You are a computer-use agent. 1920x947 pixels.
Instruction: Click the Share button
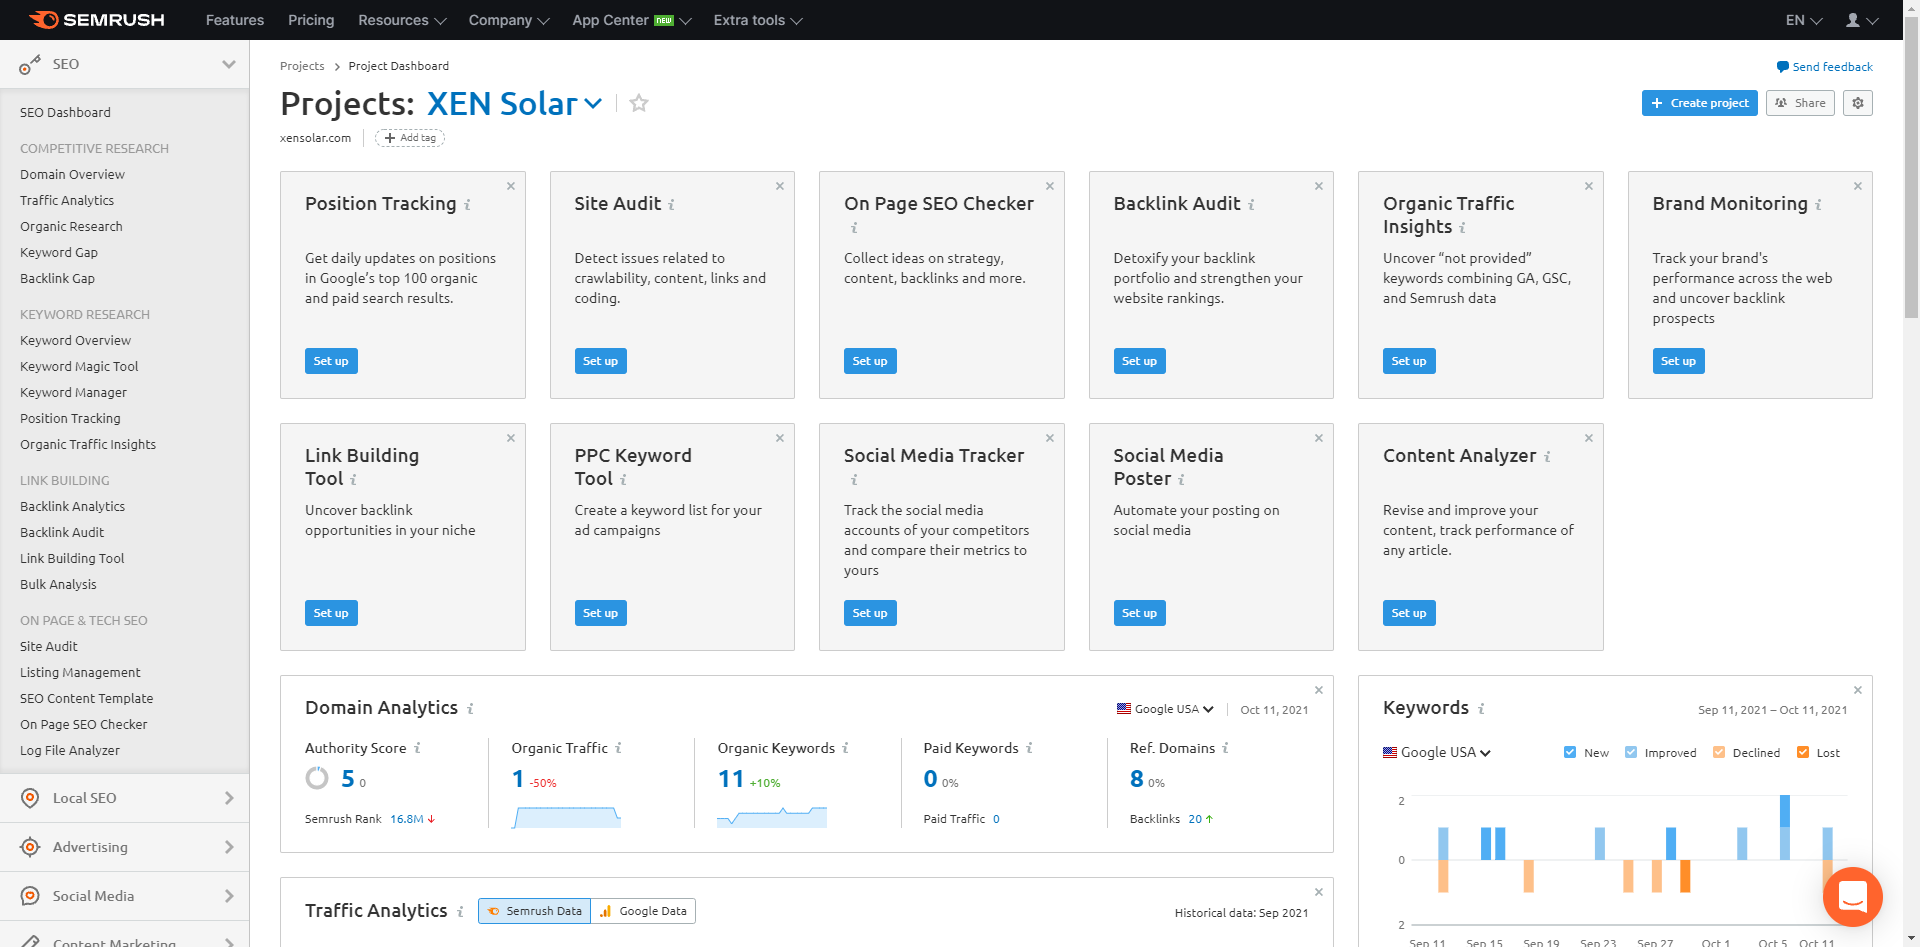[x=1800, y=103]
